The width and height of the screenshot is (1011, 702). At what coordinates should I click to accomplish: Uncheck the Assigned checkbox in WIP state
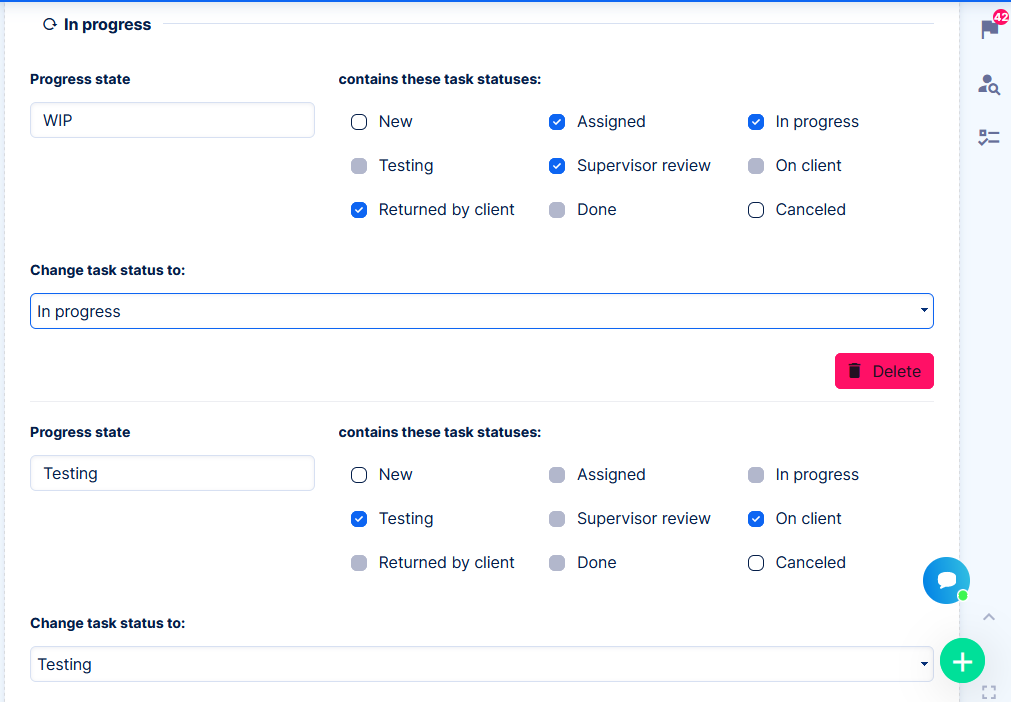click(557, 122)
